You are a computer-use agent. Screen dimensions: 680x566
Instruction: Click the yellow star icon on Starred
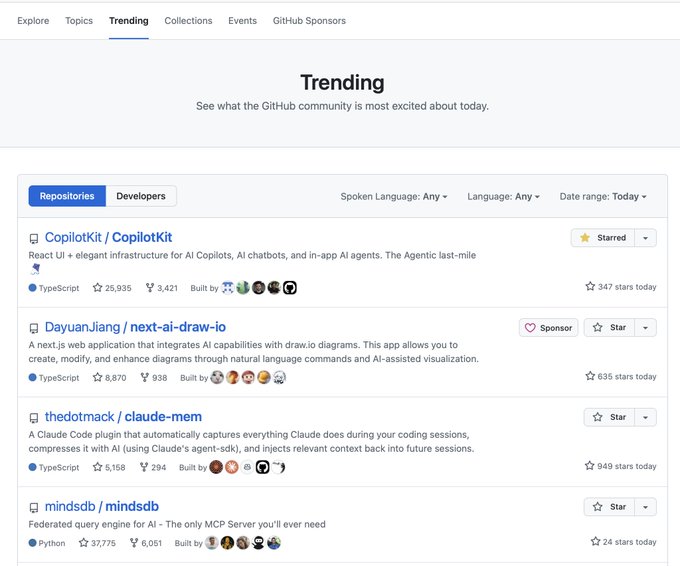(585, 238)
